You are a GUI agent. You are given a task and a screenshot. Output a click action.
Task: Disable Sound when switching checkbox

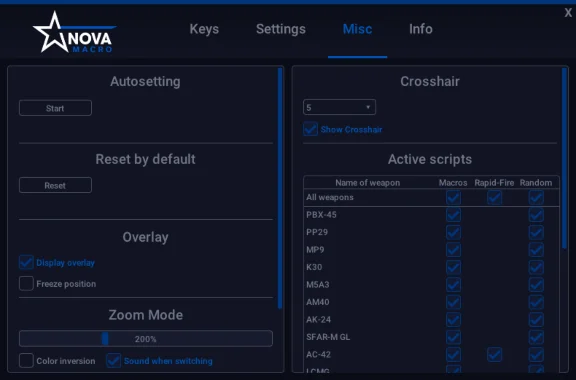114,361
